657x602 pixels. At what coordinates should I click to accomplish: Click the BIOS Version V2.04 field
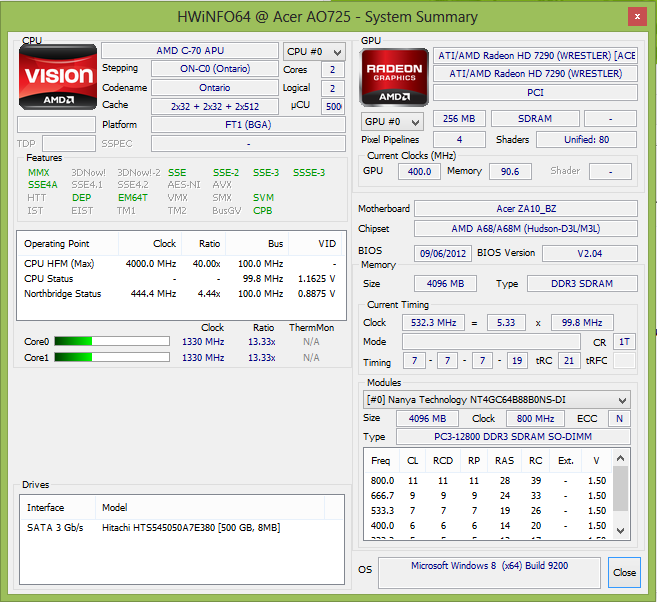point(590,253)
